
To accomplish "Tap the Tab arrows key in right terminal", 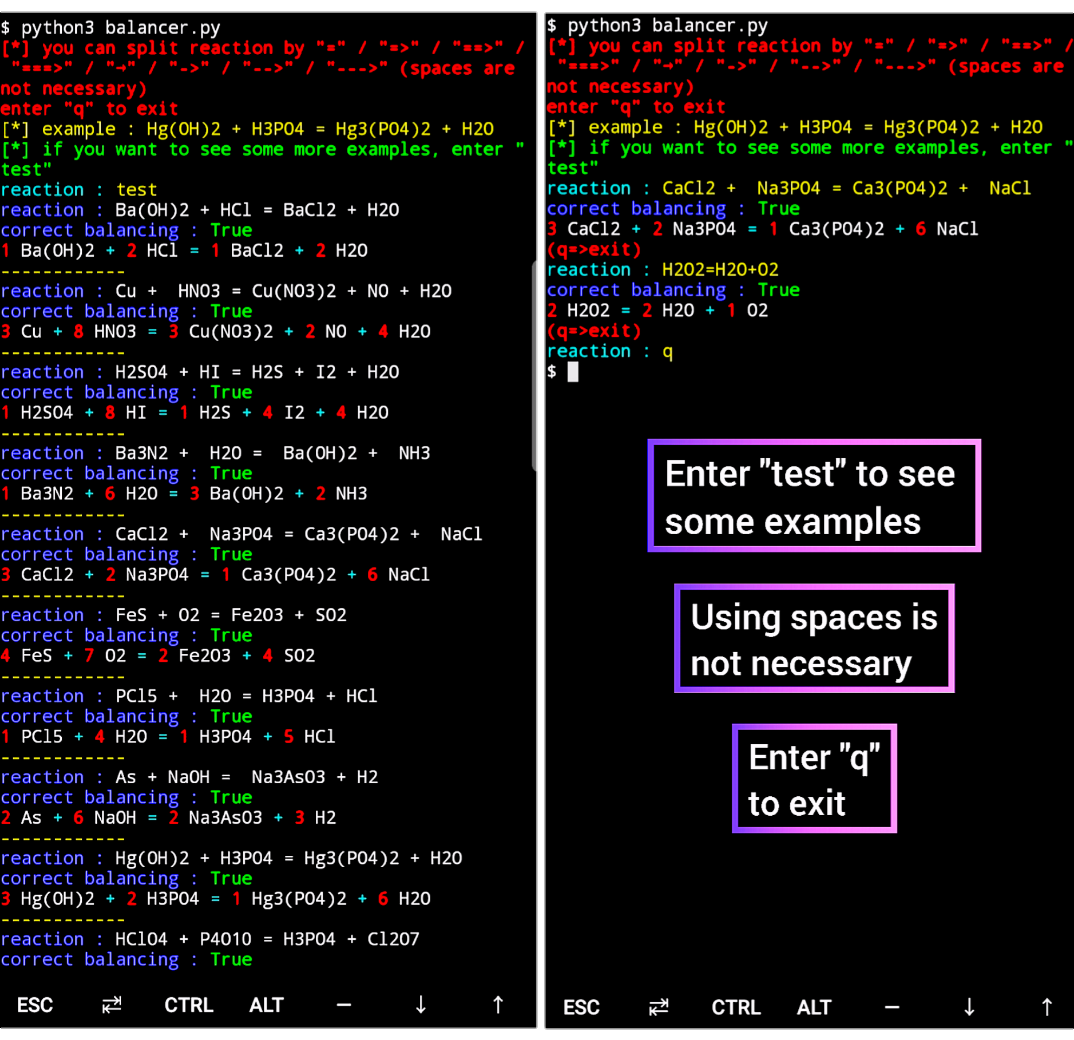I will tap(659, 1007).
